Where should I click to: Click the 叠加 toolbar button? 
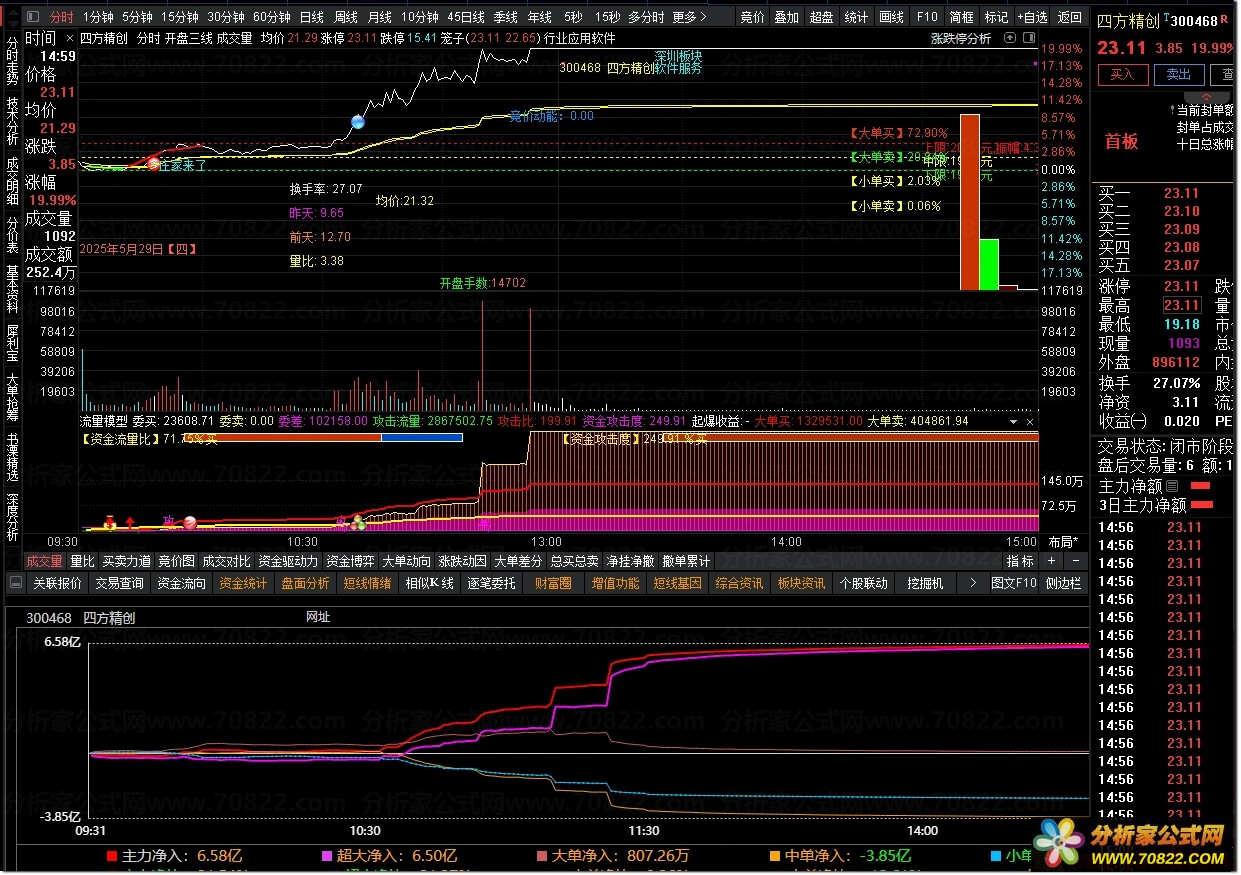(787, 17)
